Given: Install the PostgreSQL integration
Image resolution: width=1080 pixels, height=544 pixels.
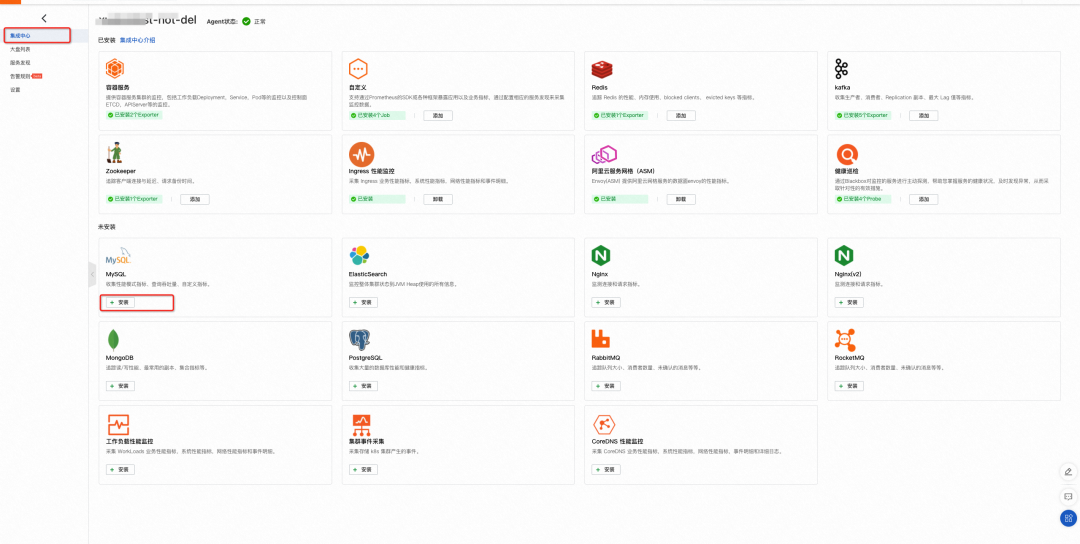Looking at the screenshot, I should (x=363, y=386).
